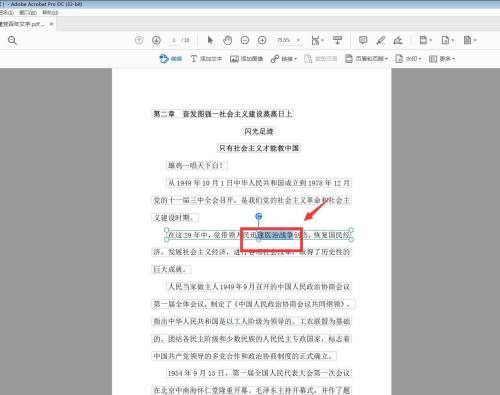Open the 更多 more options dropdown
The width and height of the screenshot is (500, 395).
pos(442,59)
